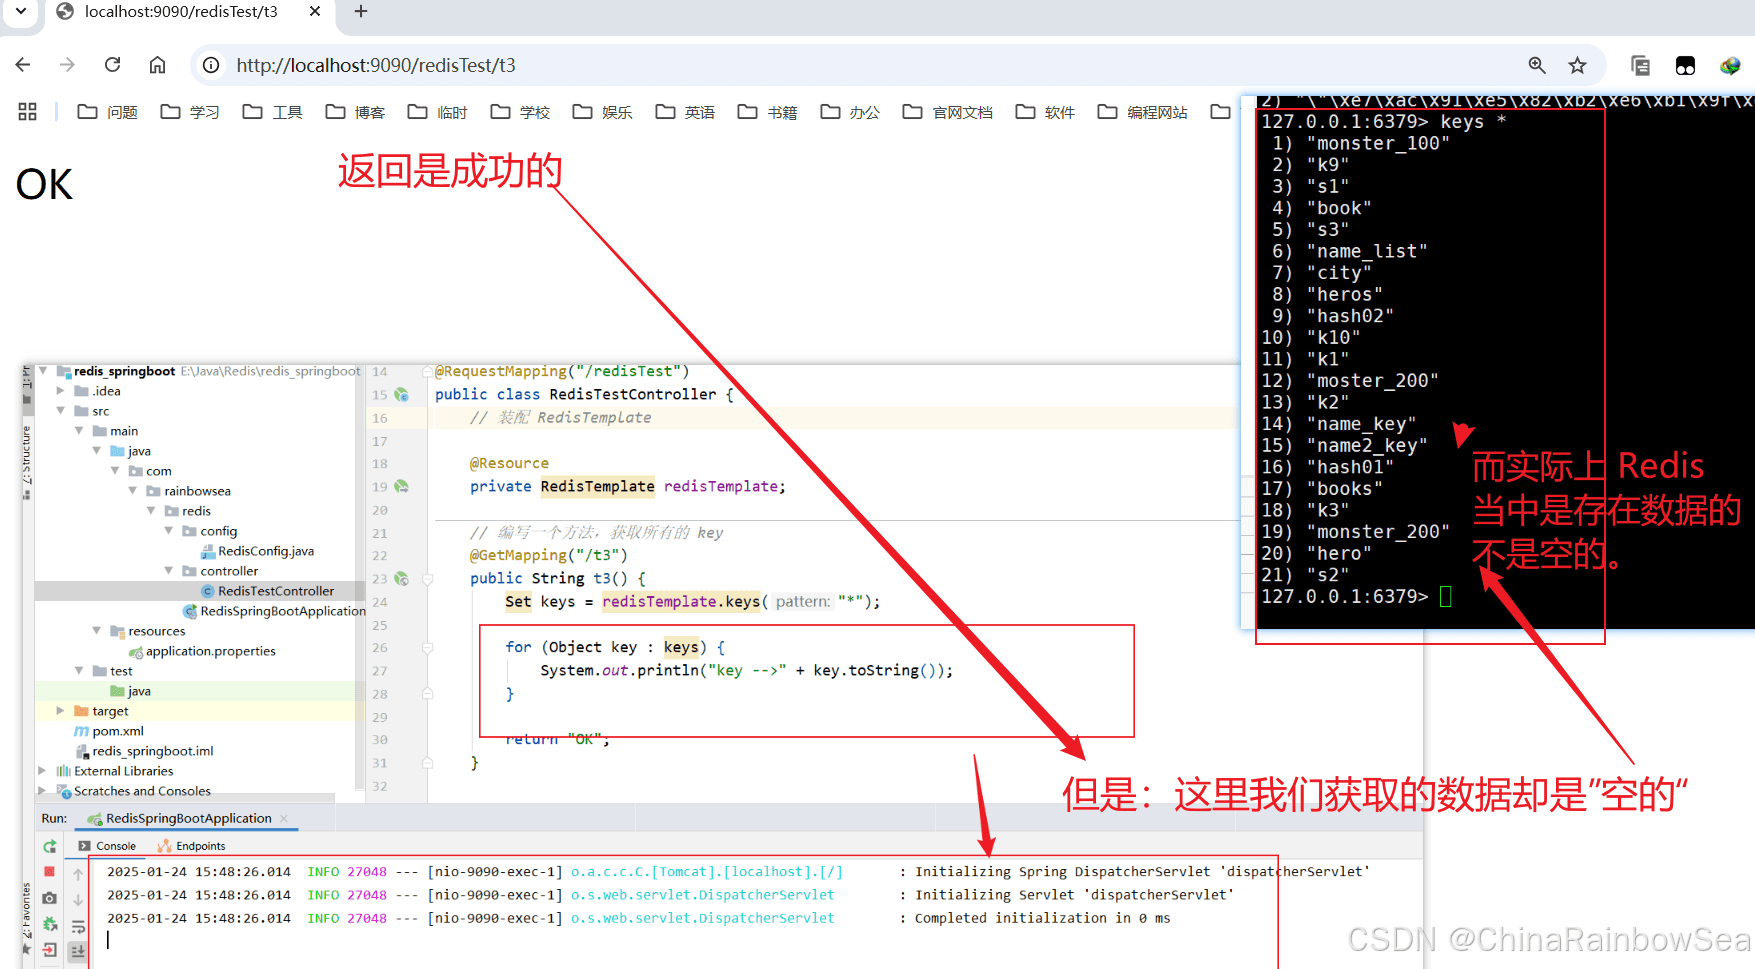Fold the for loop at line 26
The height and width of the screenshot is (969, 1755).
427,648
